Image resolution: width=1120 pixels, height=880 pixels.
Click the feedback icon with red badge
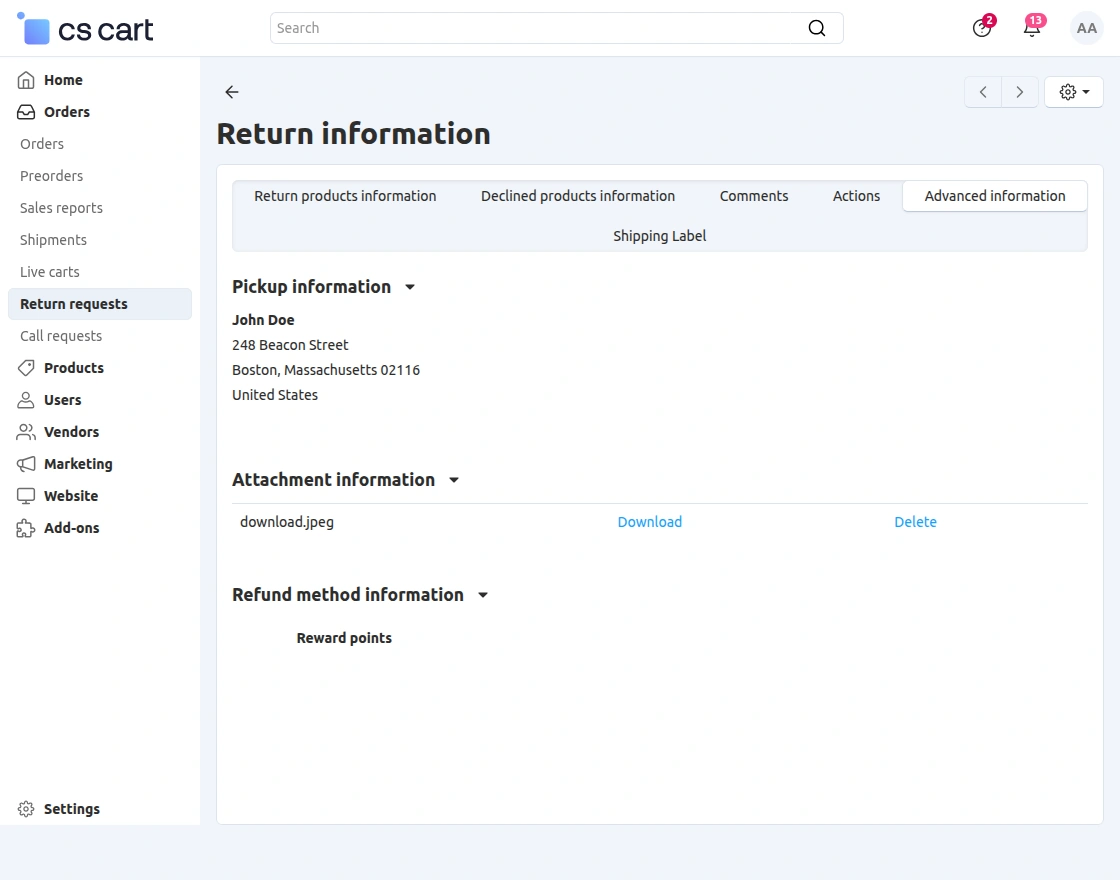pyautogui.click(x=981, y=28)
